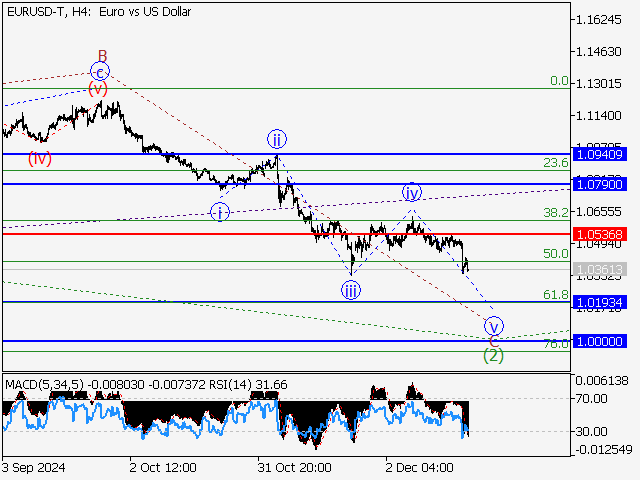Select the blue circled wave i marker

[220, 211]
